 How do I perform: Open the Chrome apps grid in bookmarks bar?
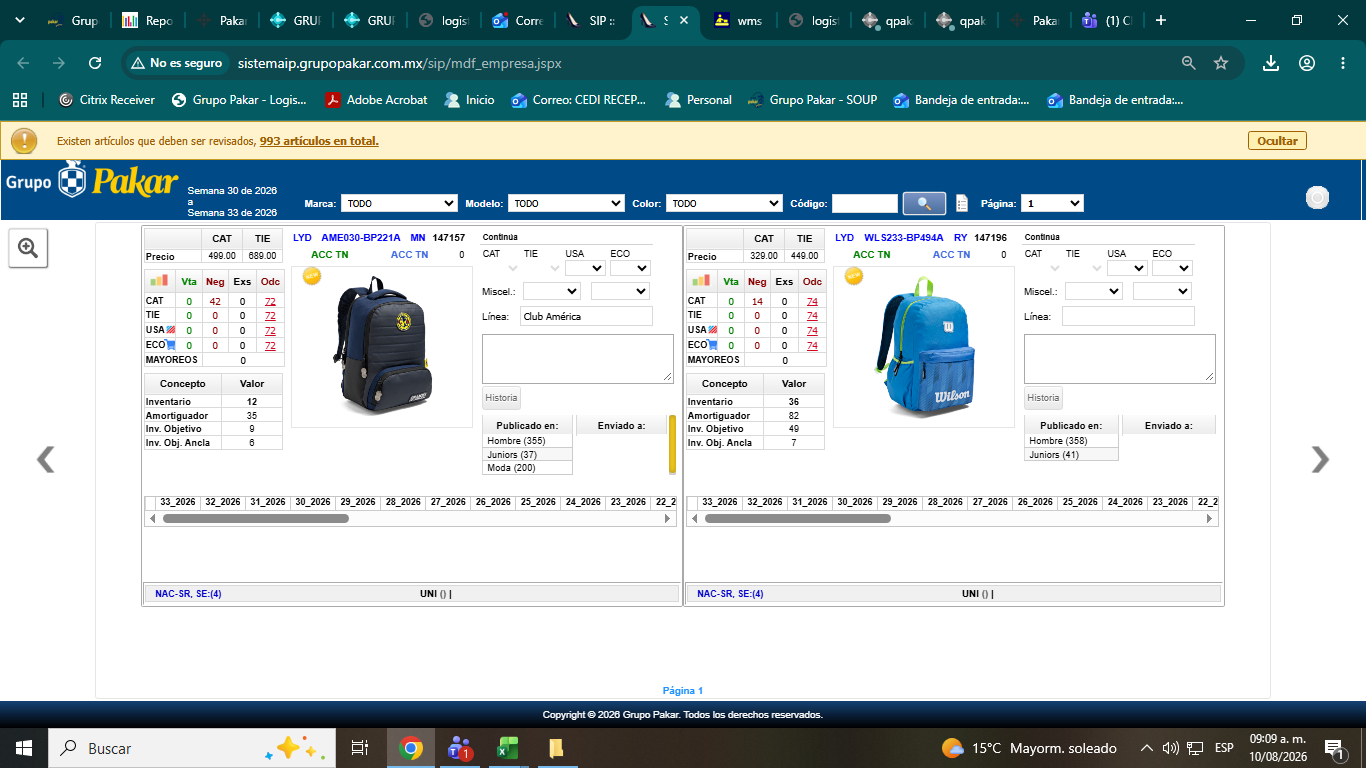click(19, 100)
